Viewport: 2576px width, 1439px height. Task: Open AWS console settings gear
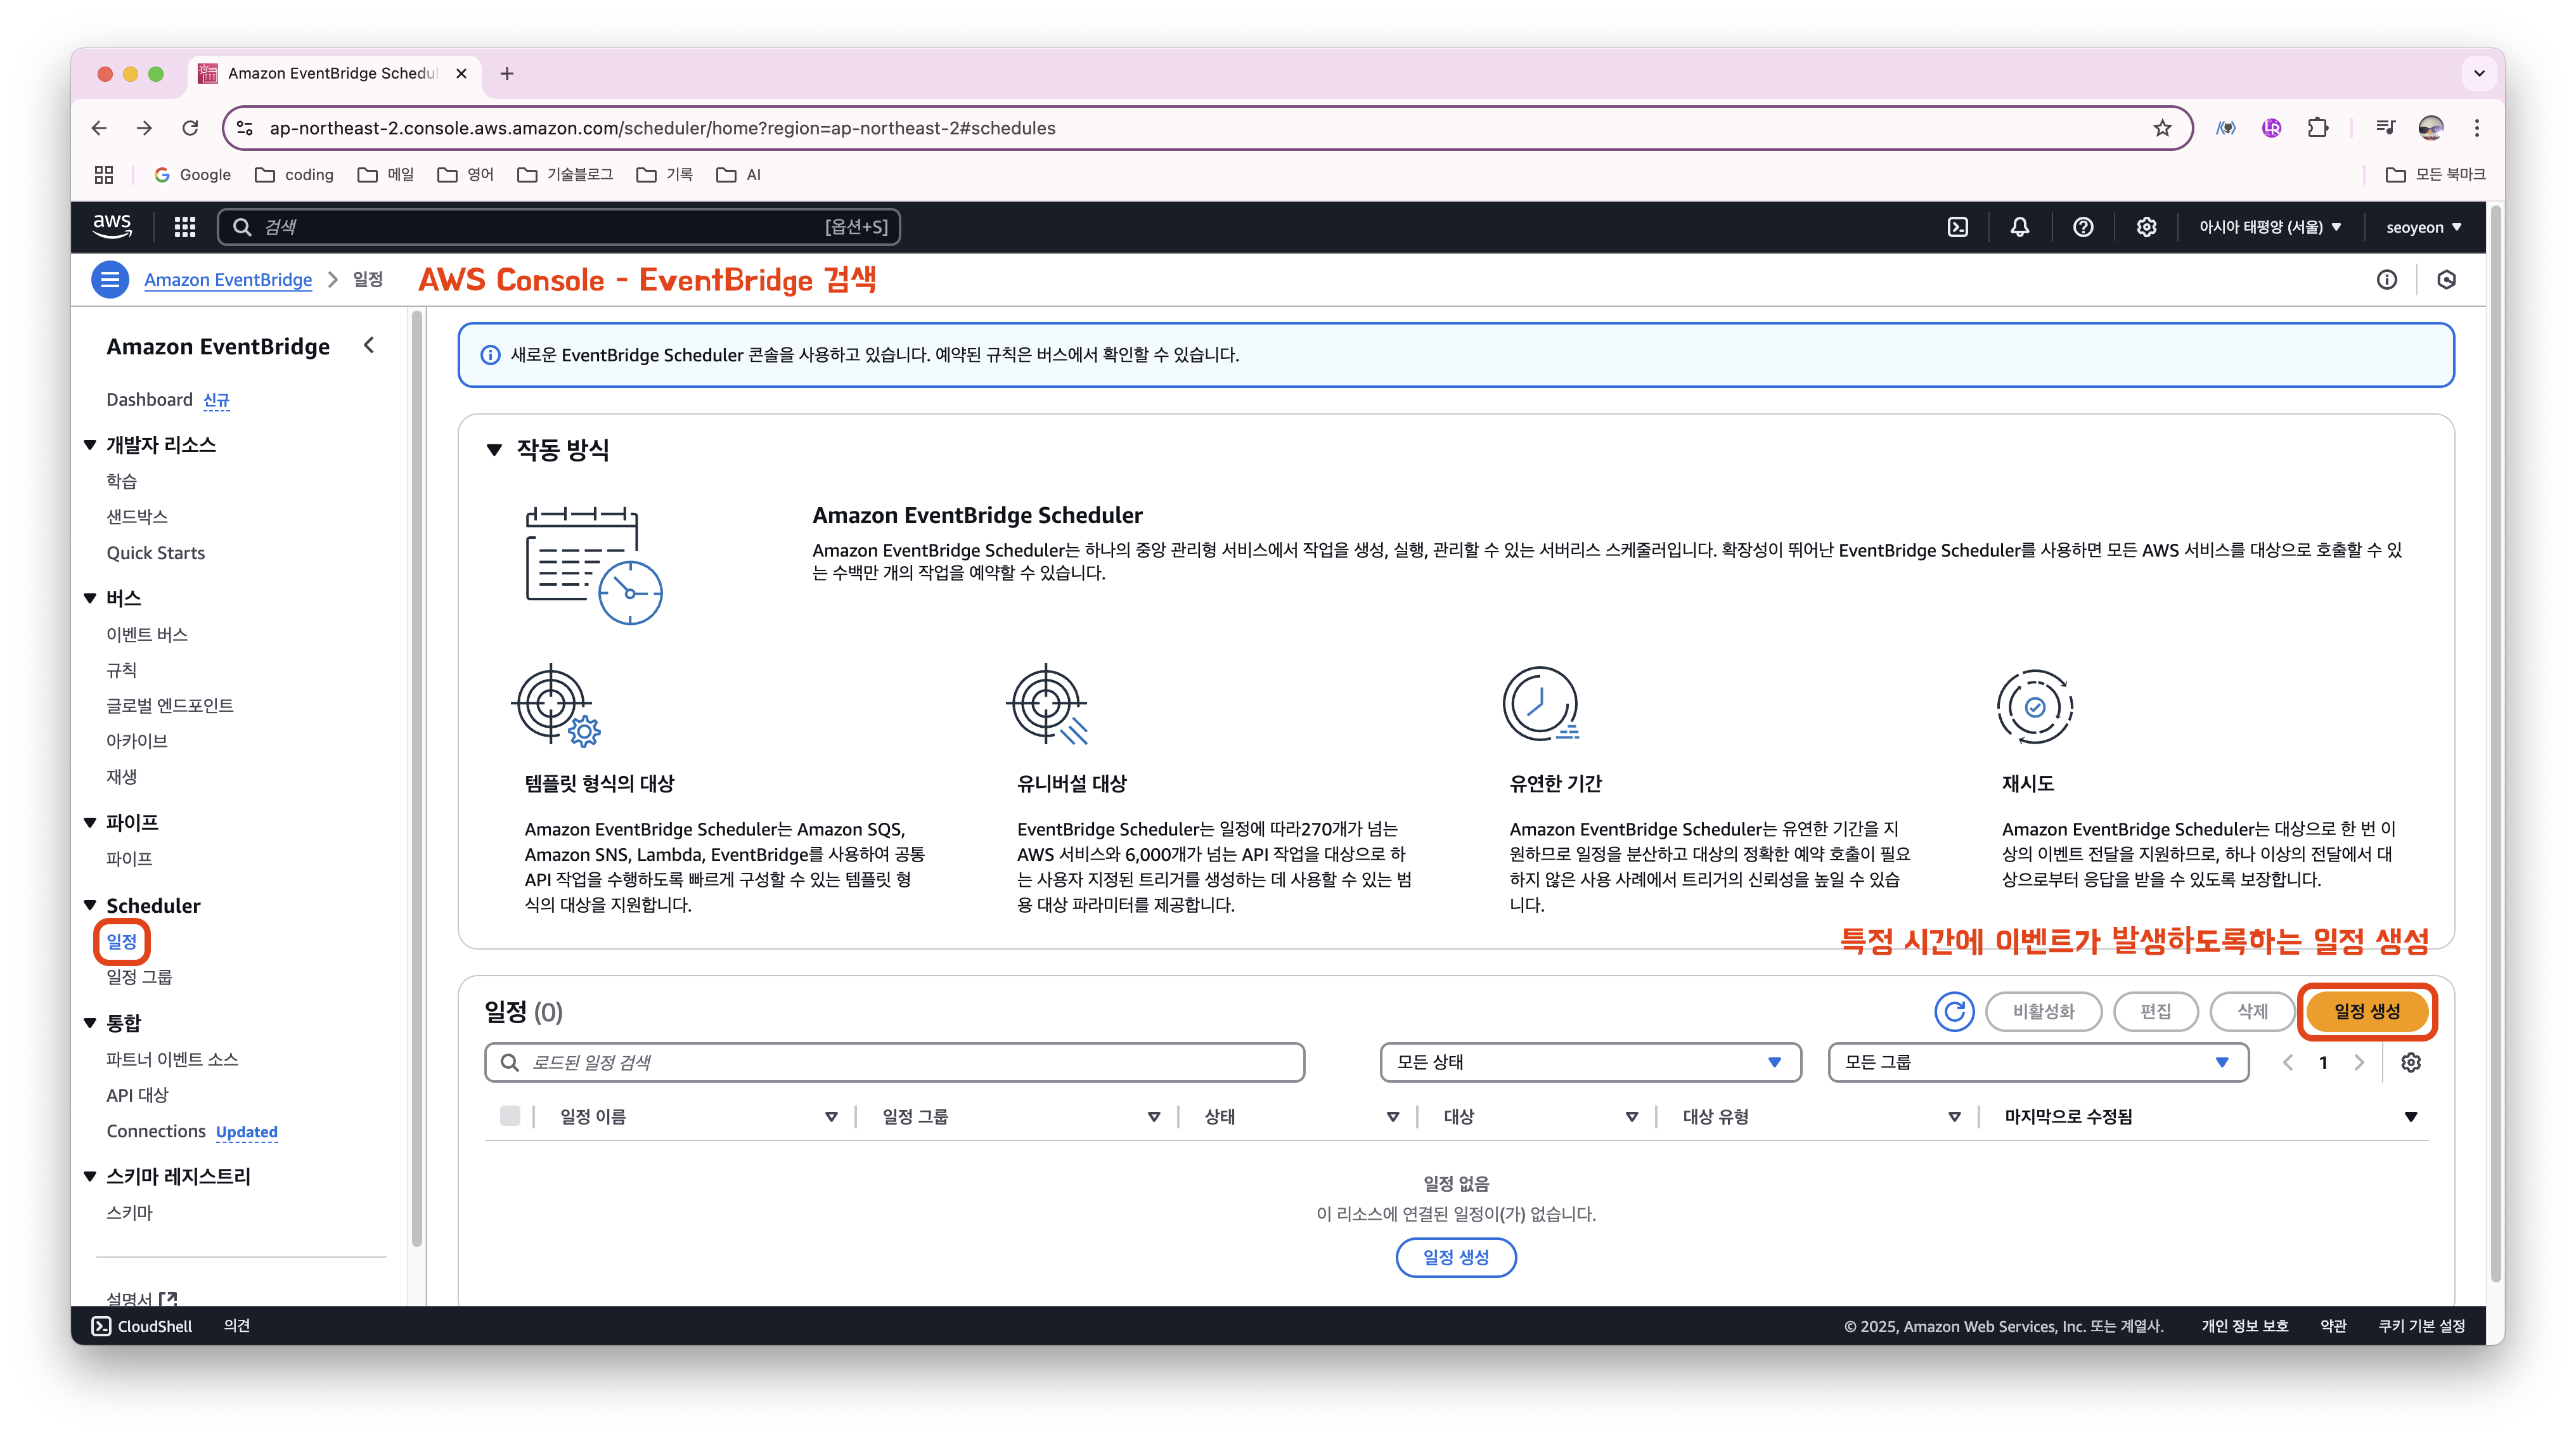(2146, 227)
